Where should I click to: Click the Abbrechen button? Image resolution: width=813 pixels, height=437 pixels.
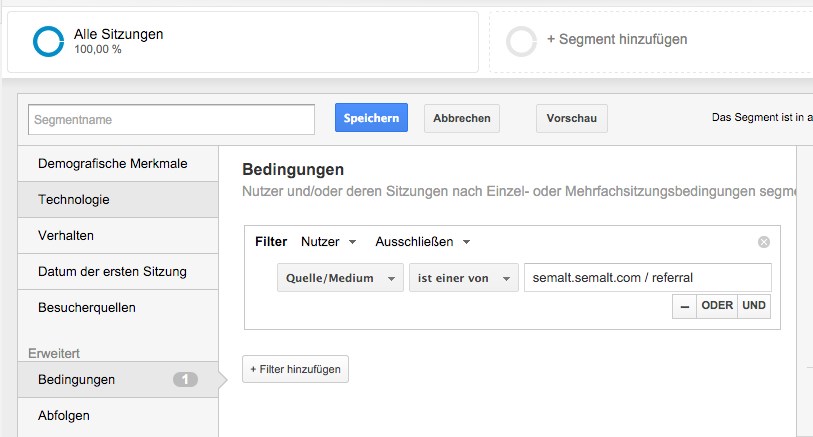[462, 118]
